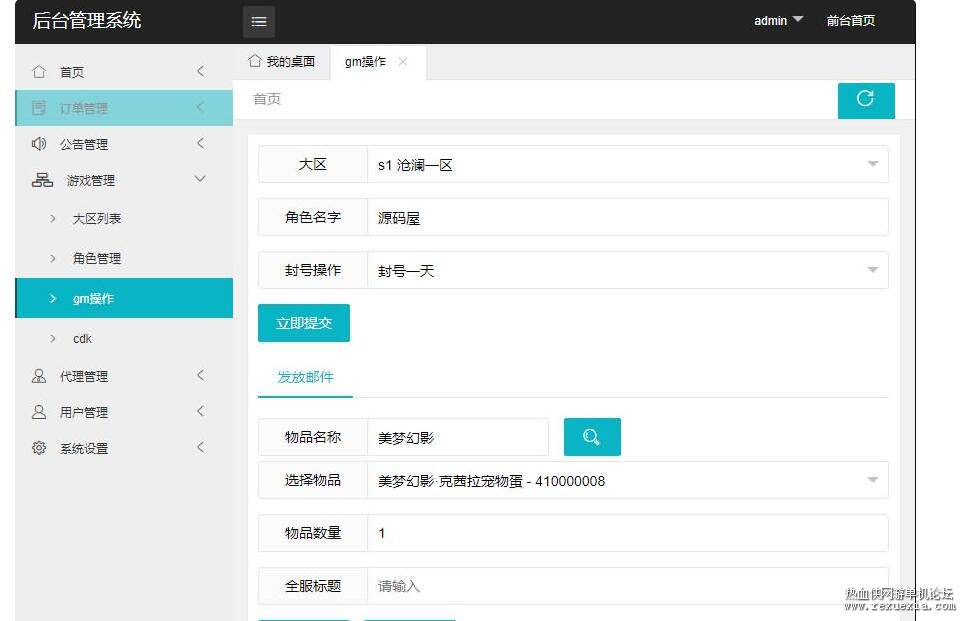The height and width of the screenshot is (621, 964).
Task: Click the 大区 field label
Action: (x=312, y=164)
